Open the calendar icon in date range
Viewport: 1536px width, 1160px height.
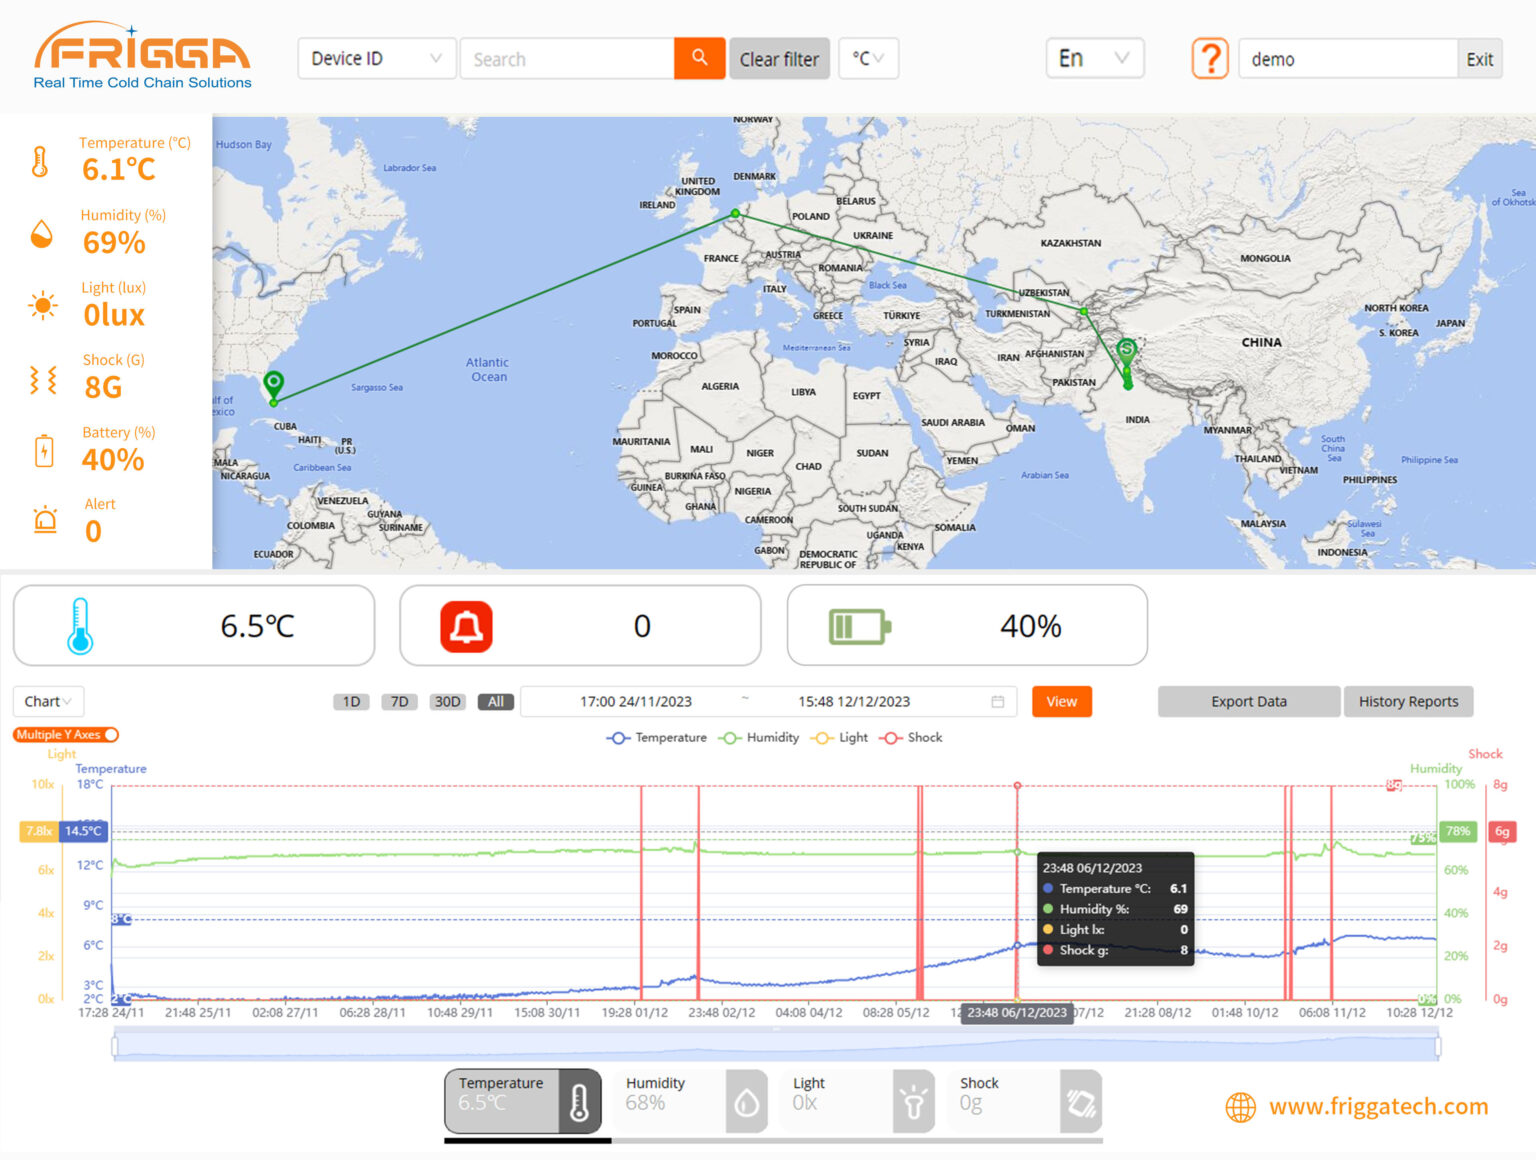(x=997, y=702)
